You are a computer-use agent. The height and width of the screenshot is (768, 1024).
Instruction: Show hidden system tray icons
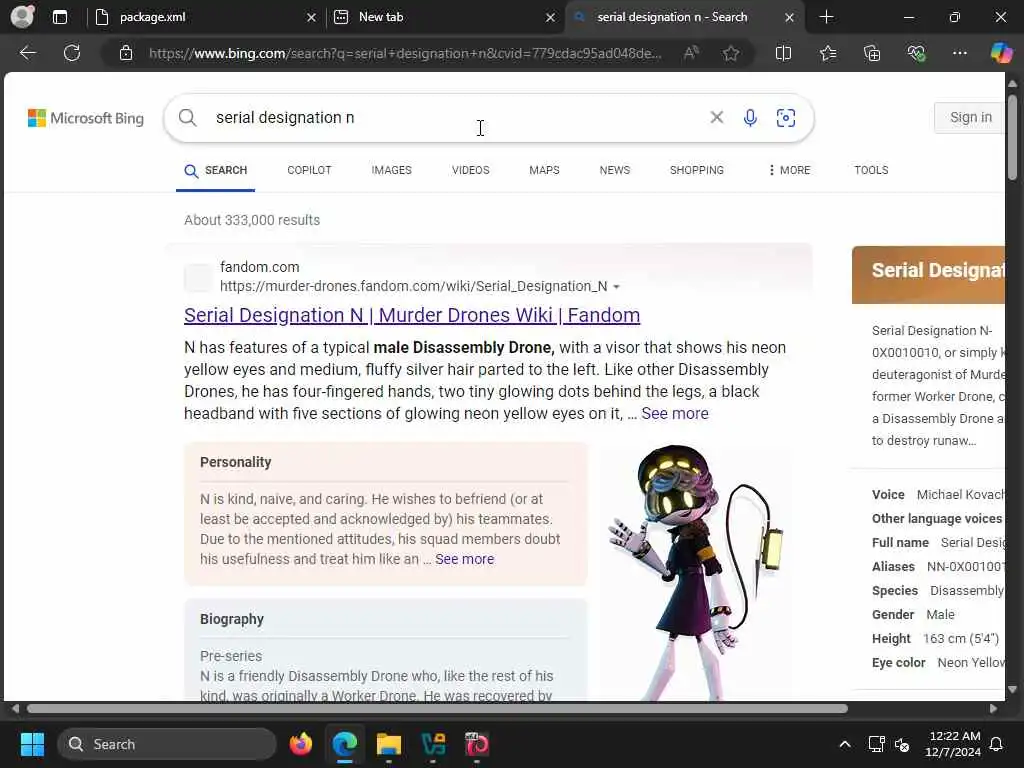click(x=844, y=744)
